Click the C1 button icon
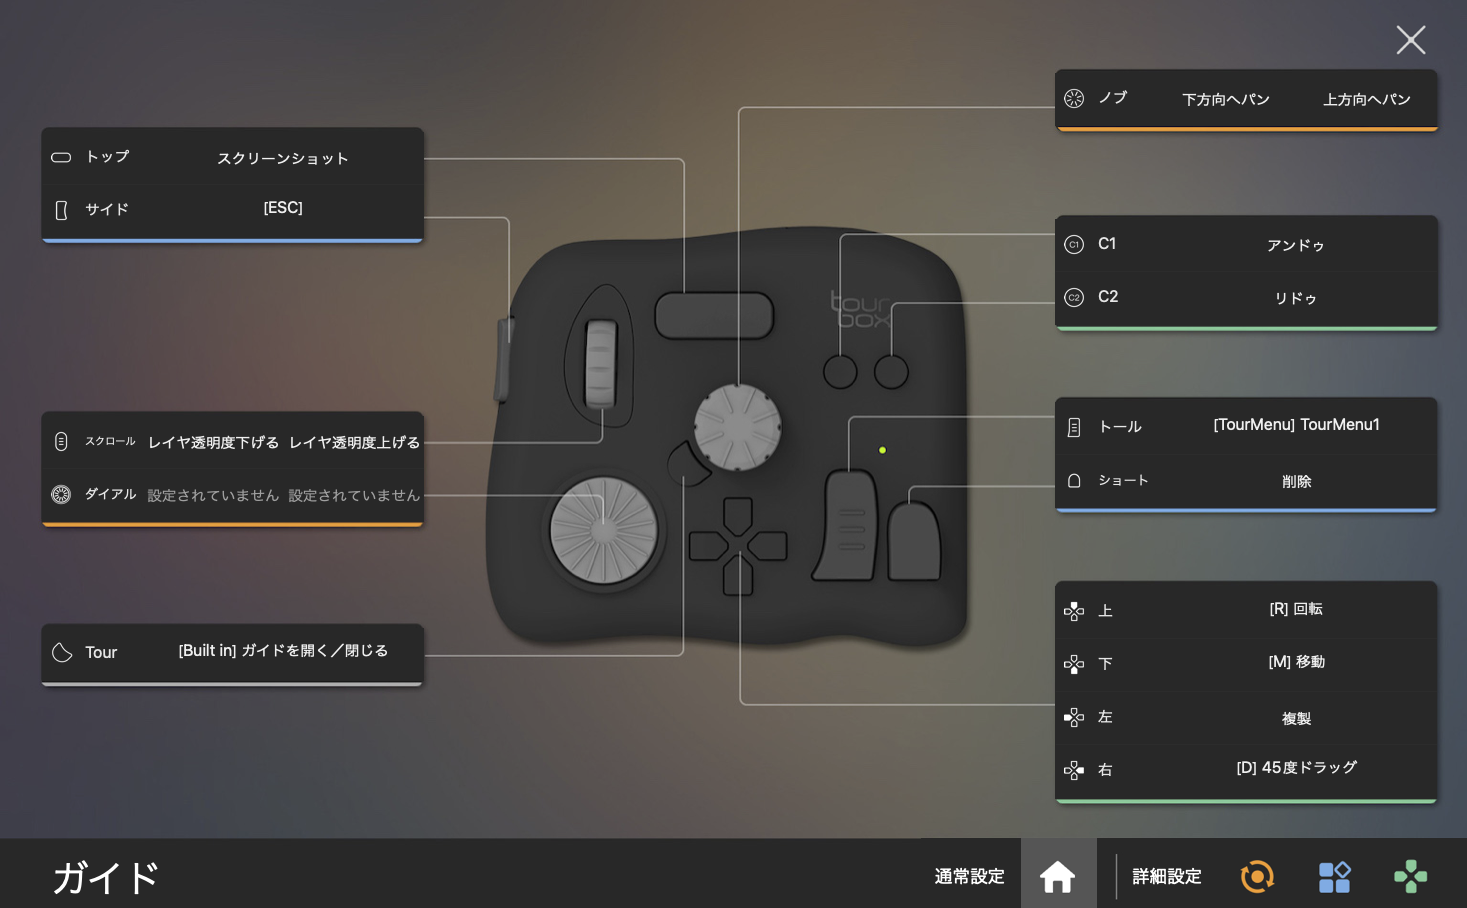 click(x=1074, y=244)
